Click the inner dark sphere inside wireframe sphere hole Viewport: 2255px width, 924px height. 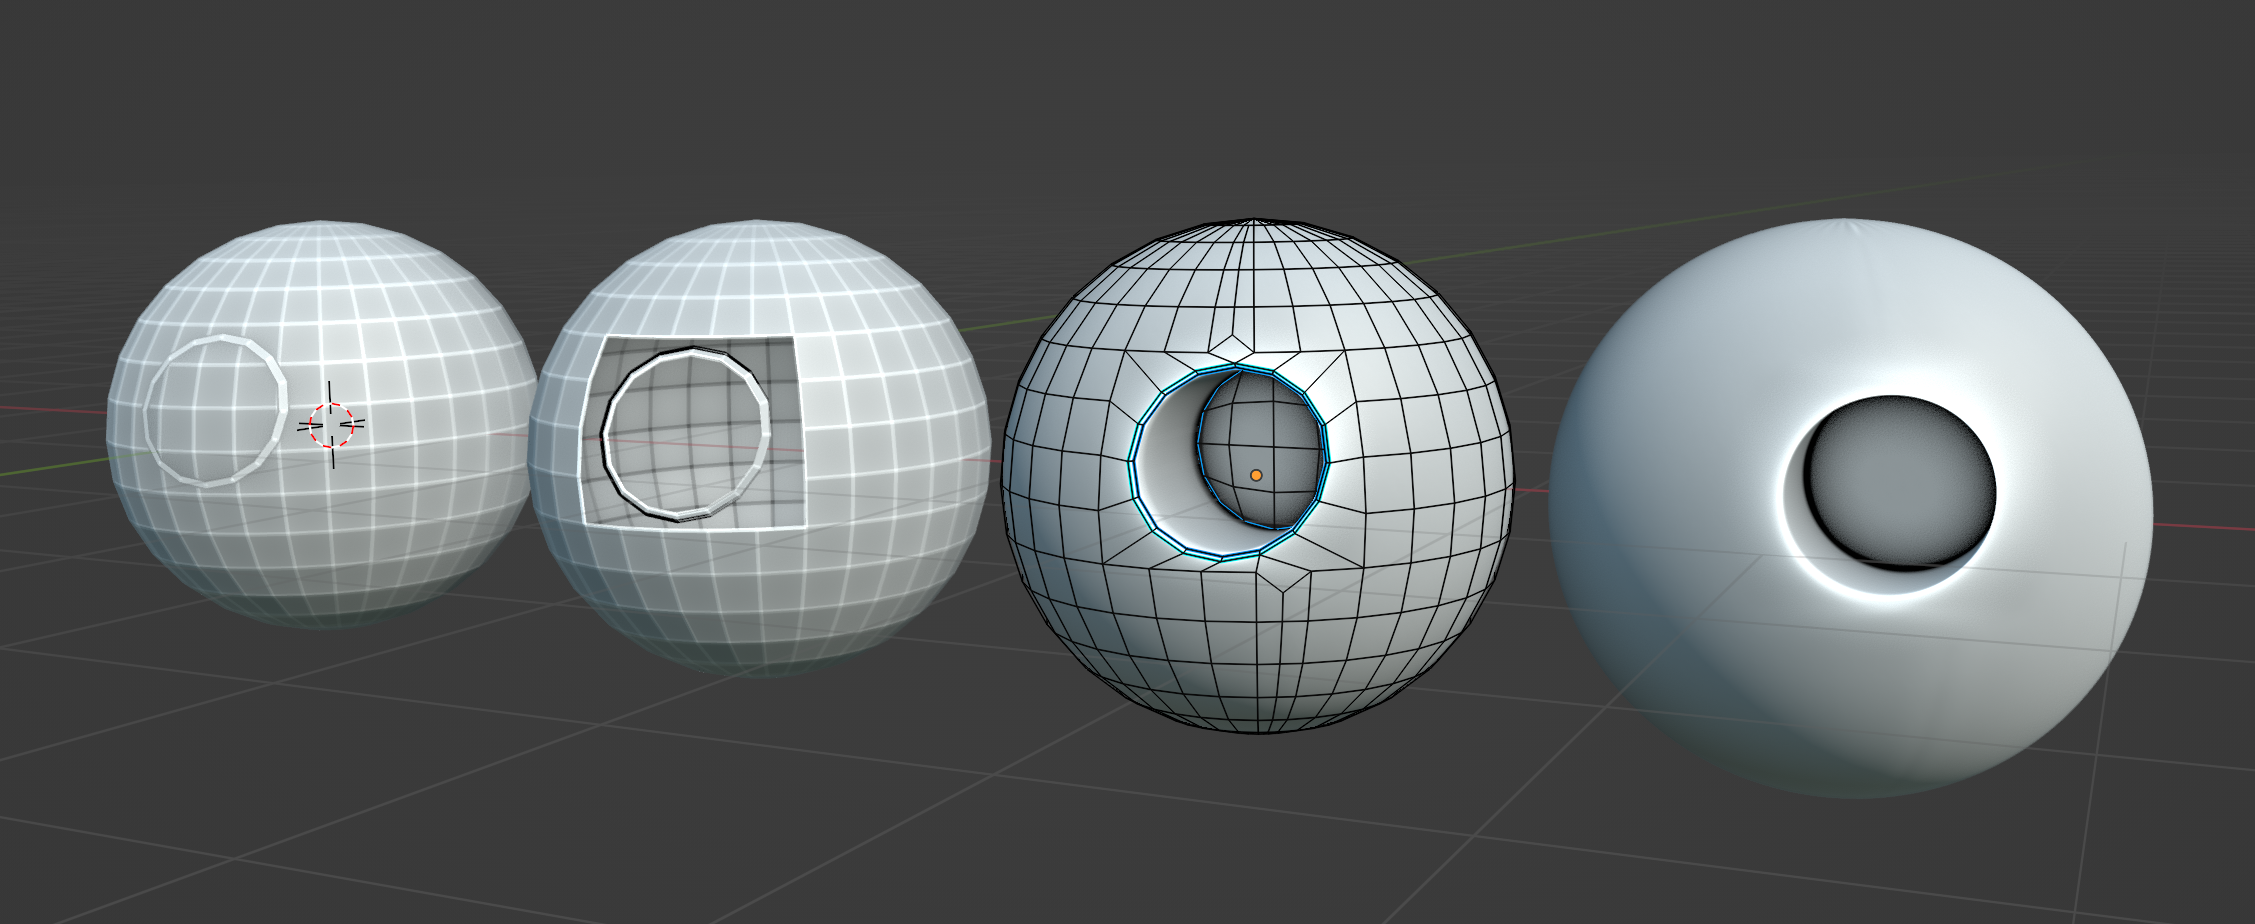pyautogui.click(x=1262, y=450)
